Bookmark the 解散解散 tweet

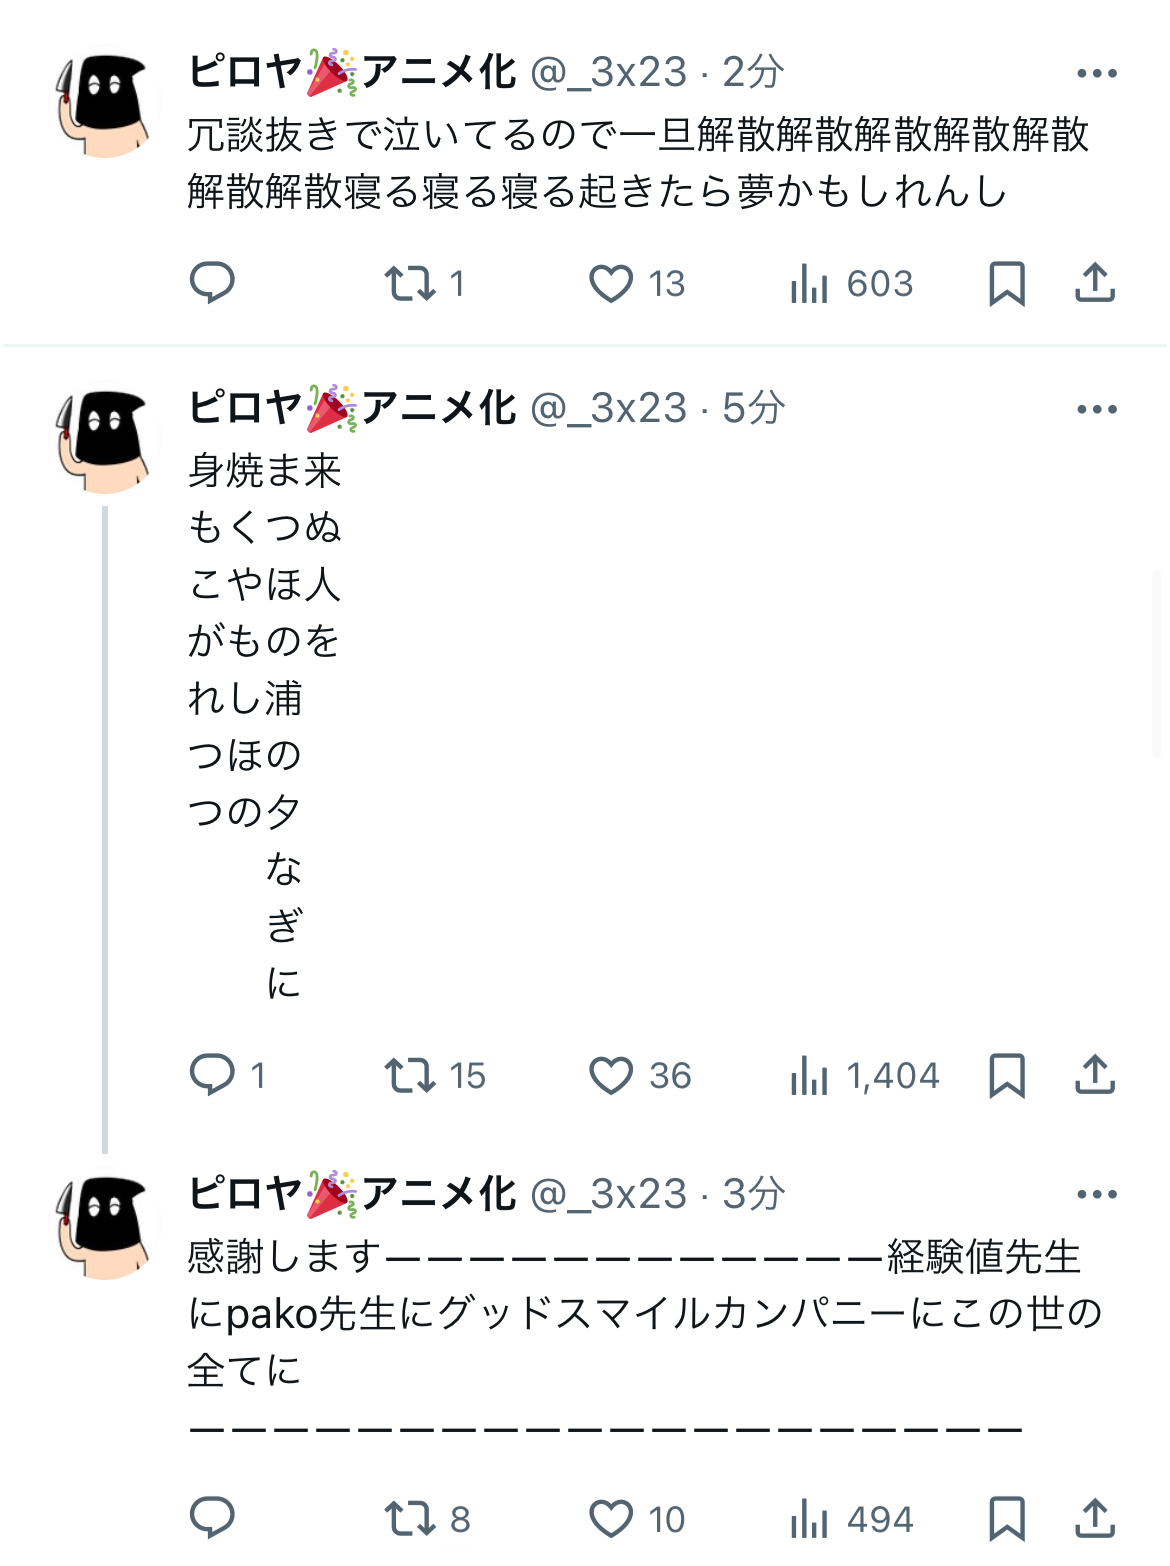click(x=1006, y=283)
